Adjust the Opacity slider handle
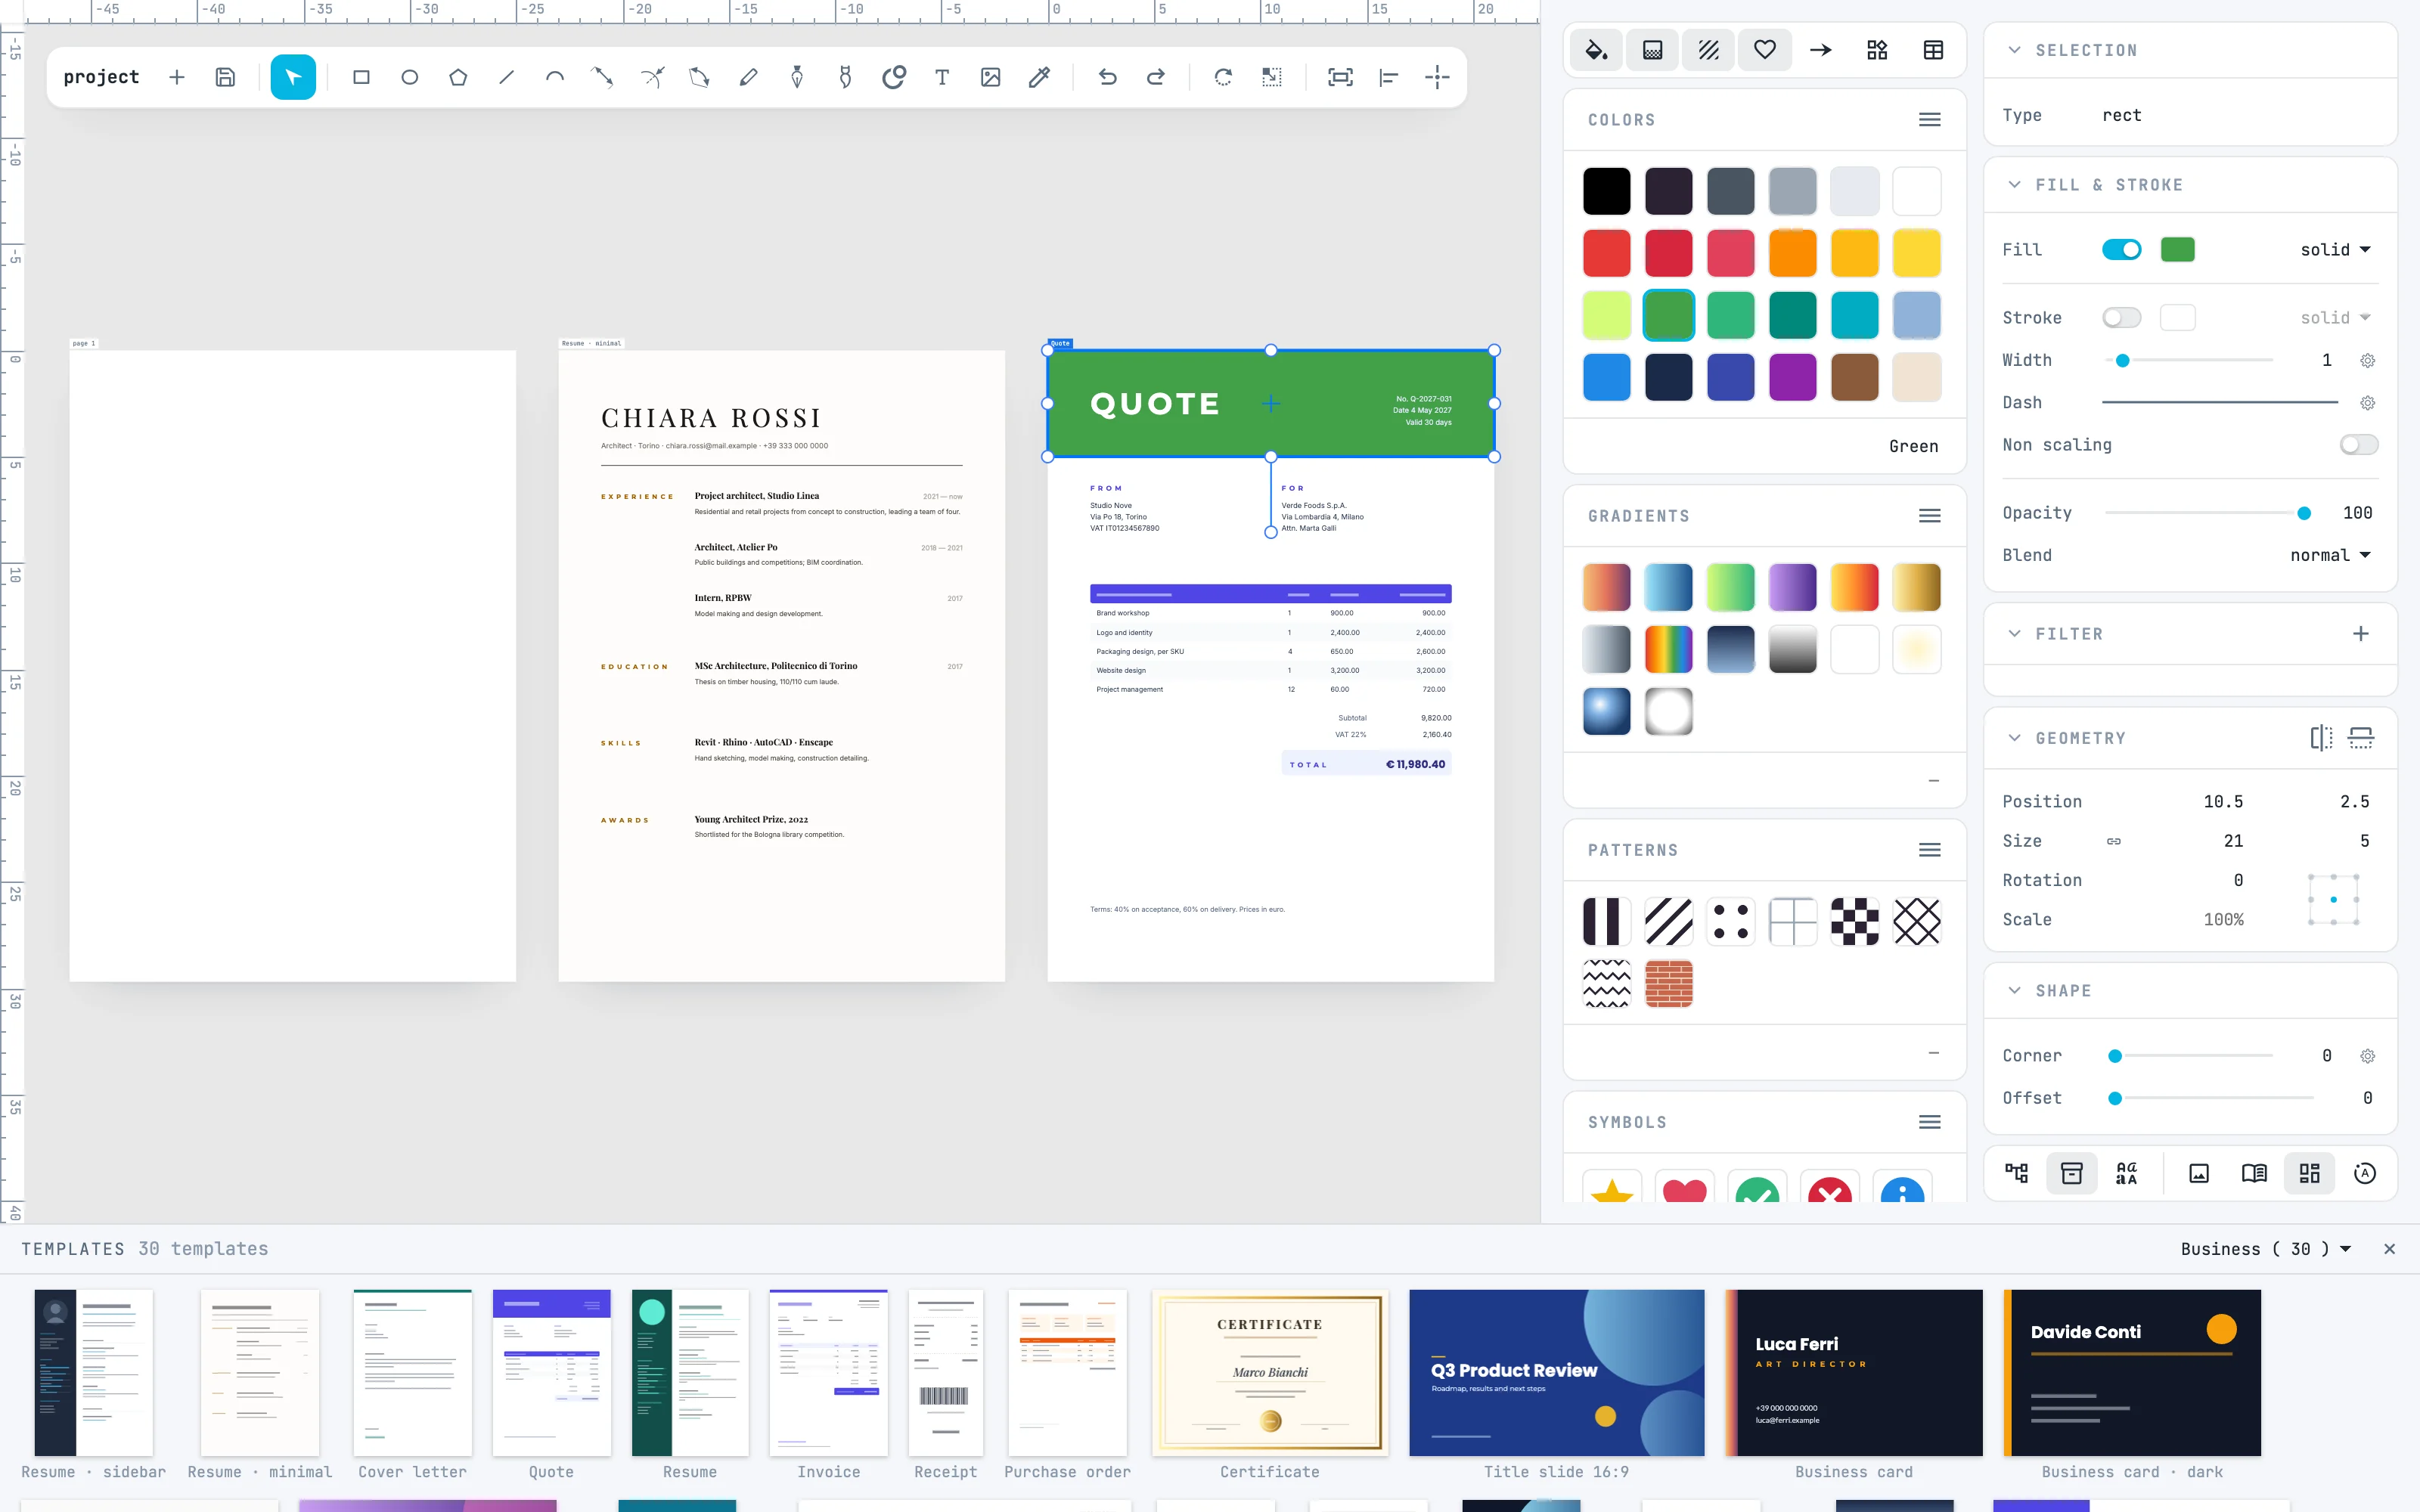 pos(2304,513)
